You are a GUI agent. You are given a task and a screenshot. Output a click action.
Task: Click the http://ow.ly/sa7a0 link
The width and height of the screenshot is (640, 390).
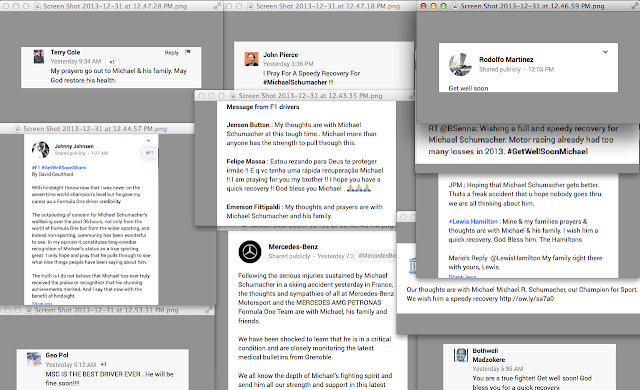[x=527, y=299]
